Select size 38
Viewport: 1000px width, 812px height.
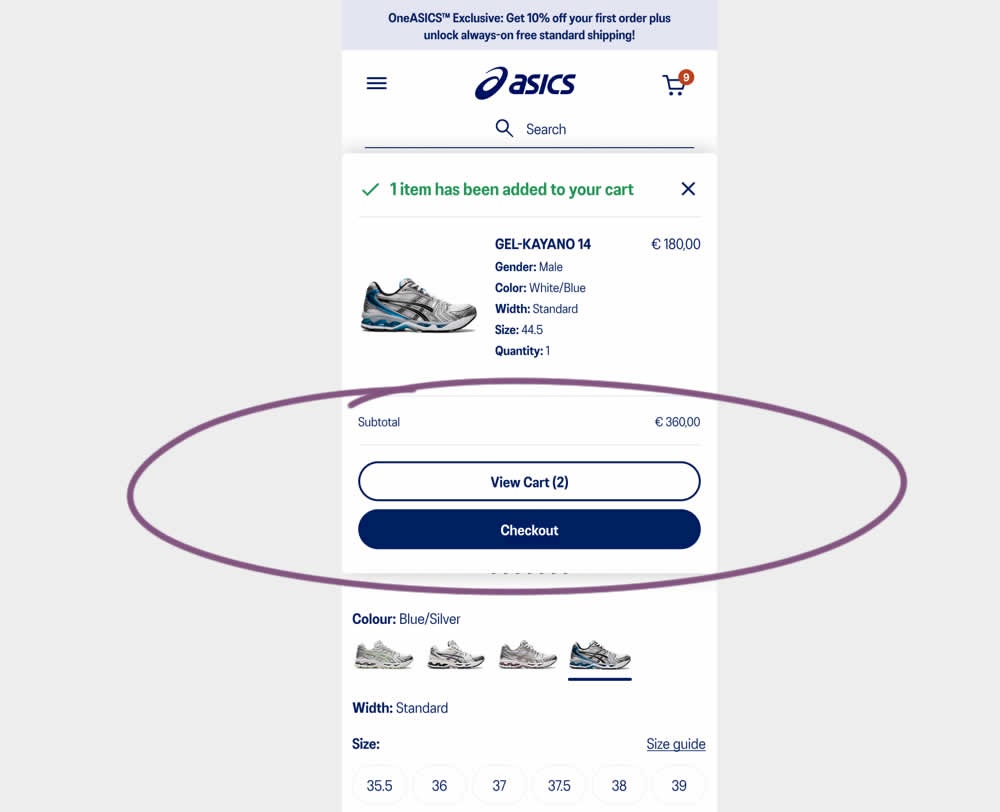[619, 785]
